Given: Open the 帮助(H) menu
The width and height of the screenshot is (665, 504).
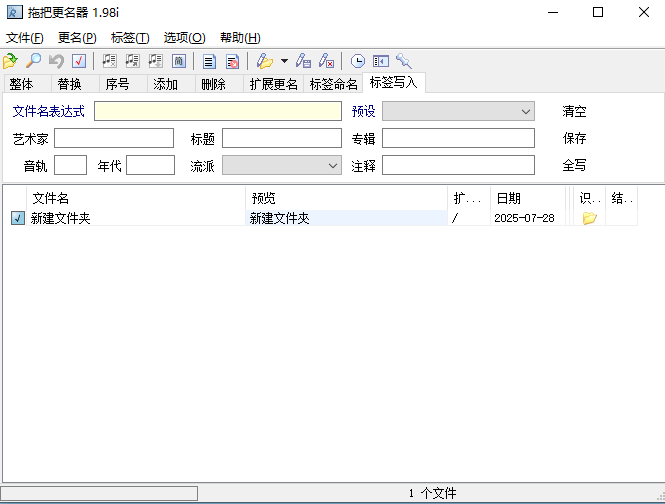Looking at the screenshot, I should (x=240, y=38).
